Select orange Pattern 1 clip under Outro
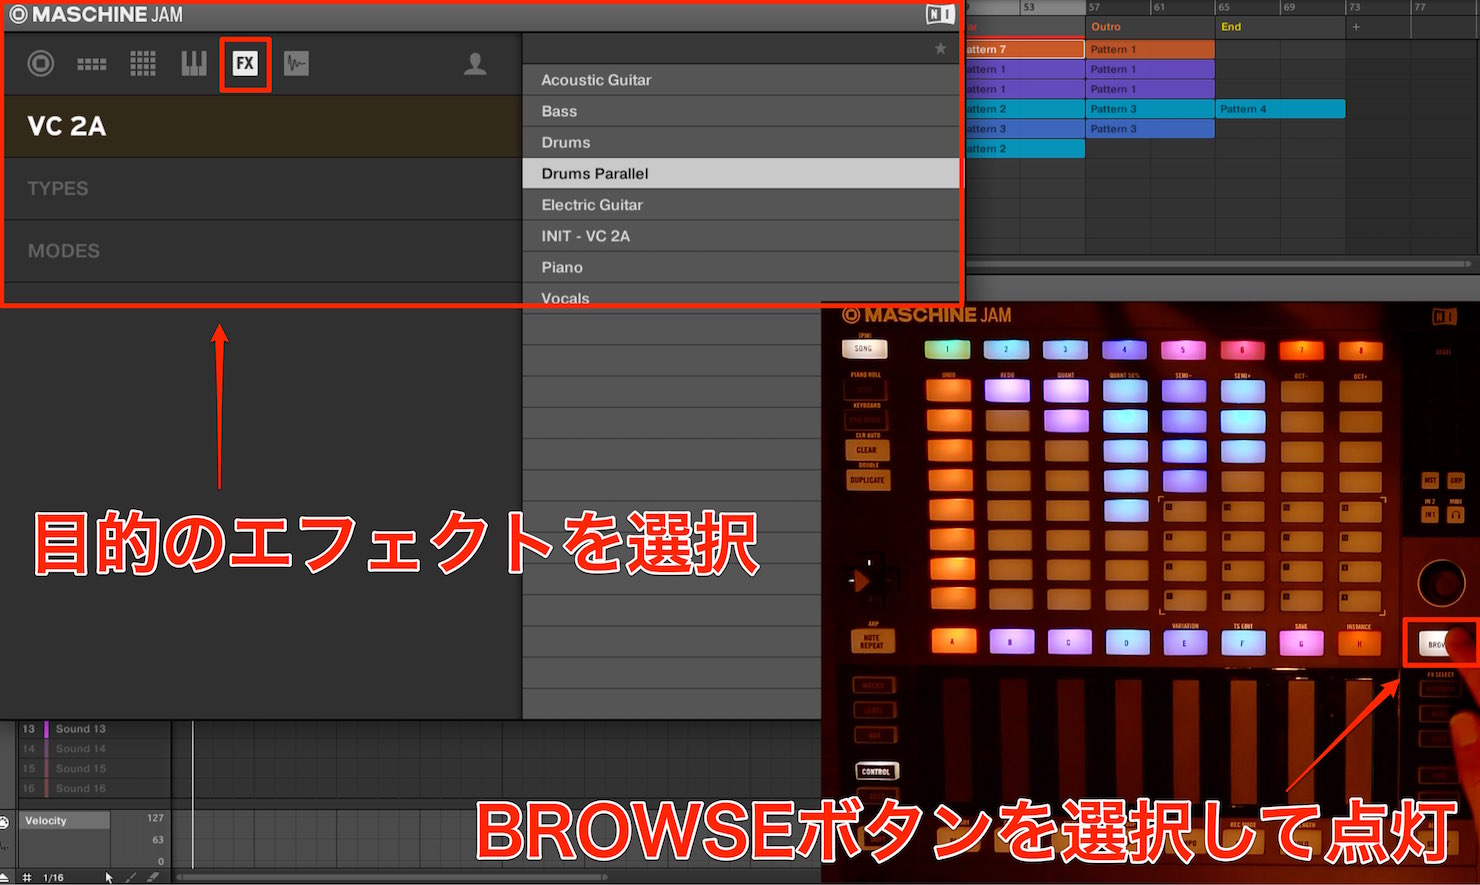Image resolution: width=1480 pixels, height=885 pixels. 1150,49
